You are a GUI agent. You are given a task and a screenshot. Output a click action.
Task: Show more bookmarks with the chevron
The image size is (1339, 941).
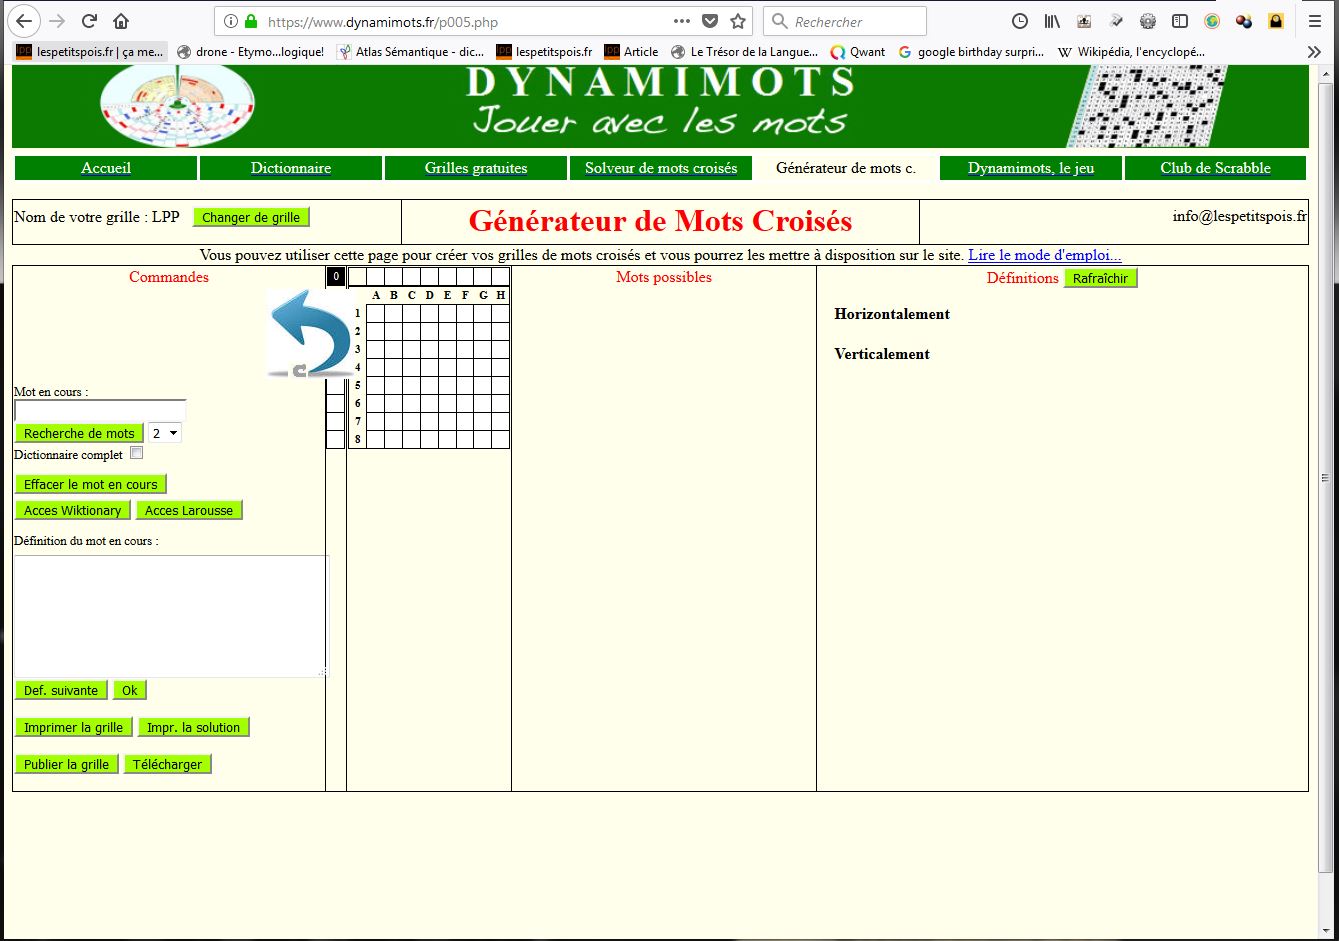point(1314,52)
